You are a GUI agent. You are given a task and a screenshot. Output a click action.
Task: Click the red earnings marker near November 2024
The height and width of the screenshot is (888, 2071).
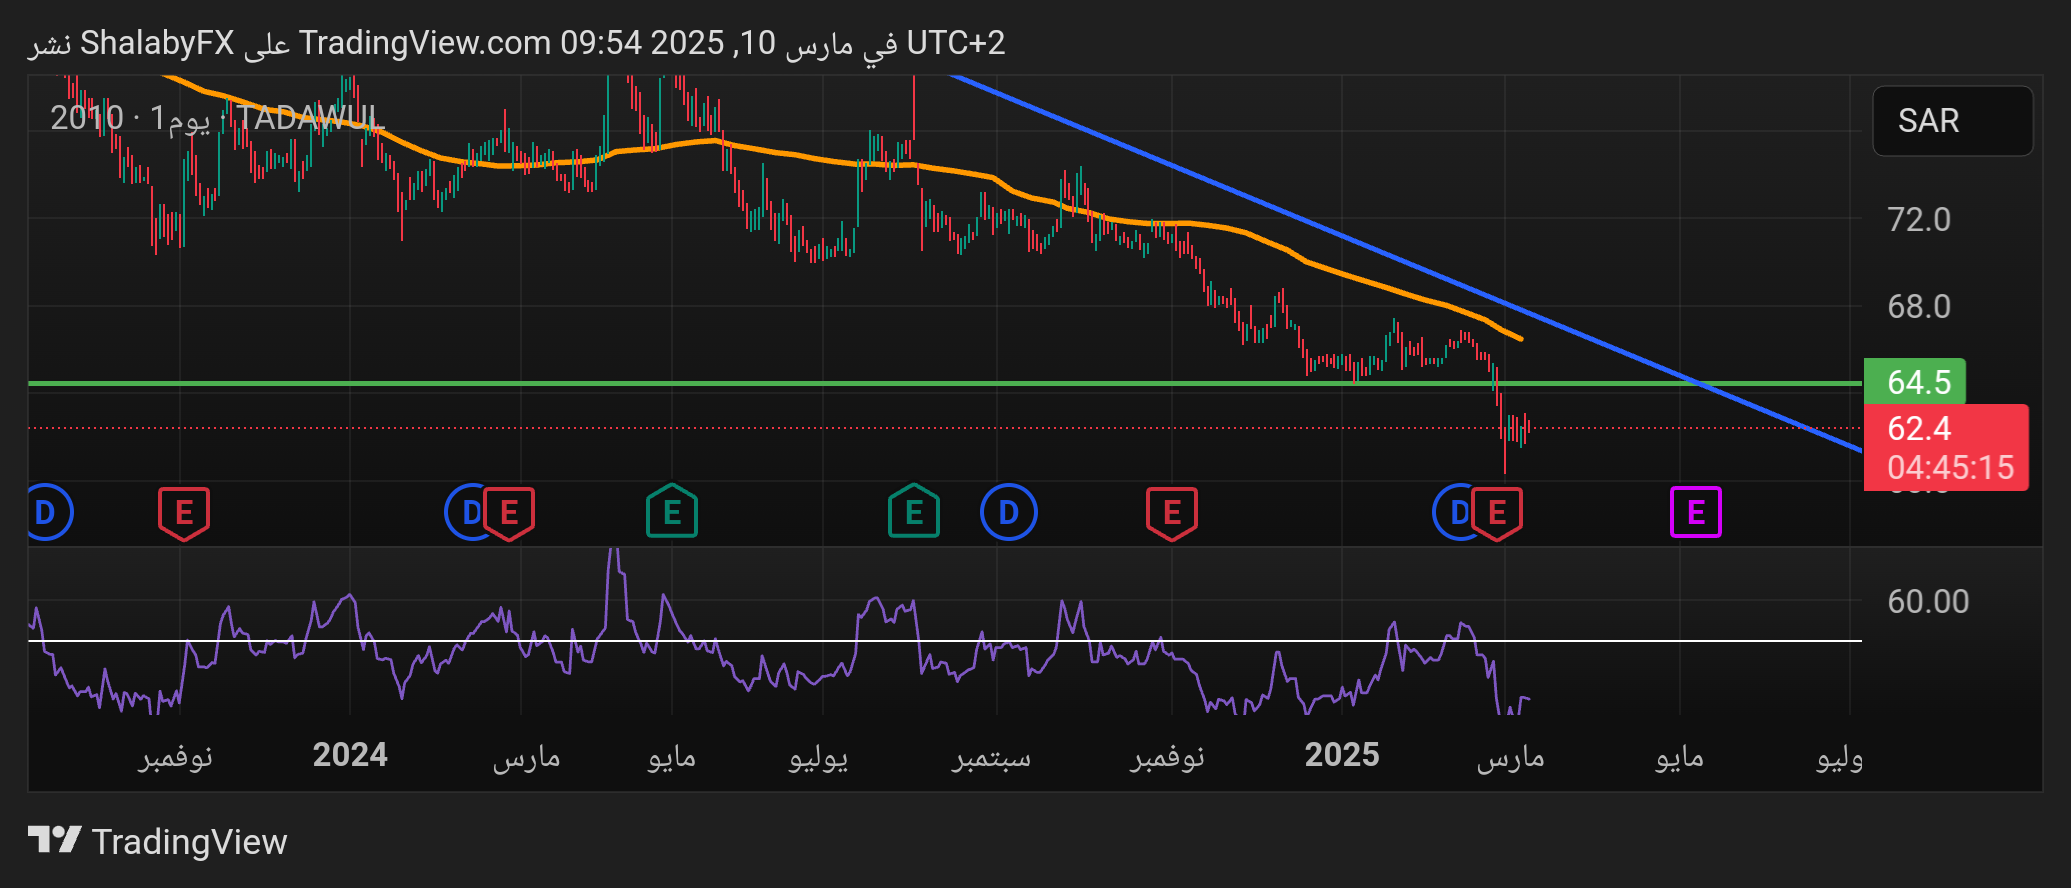coord(1171,513)
